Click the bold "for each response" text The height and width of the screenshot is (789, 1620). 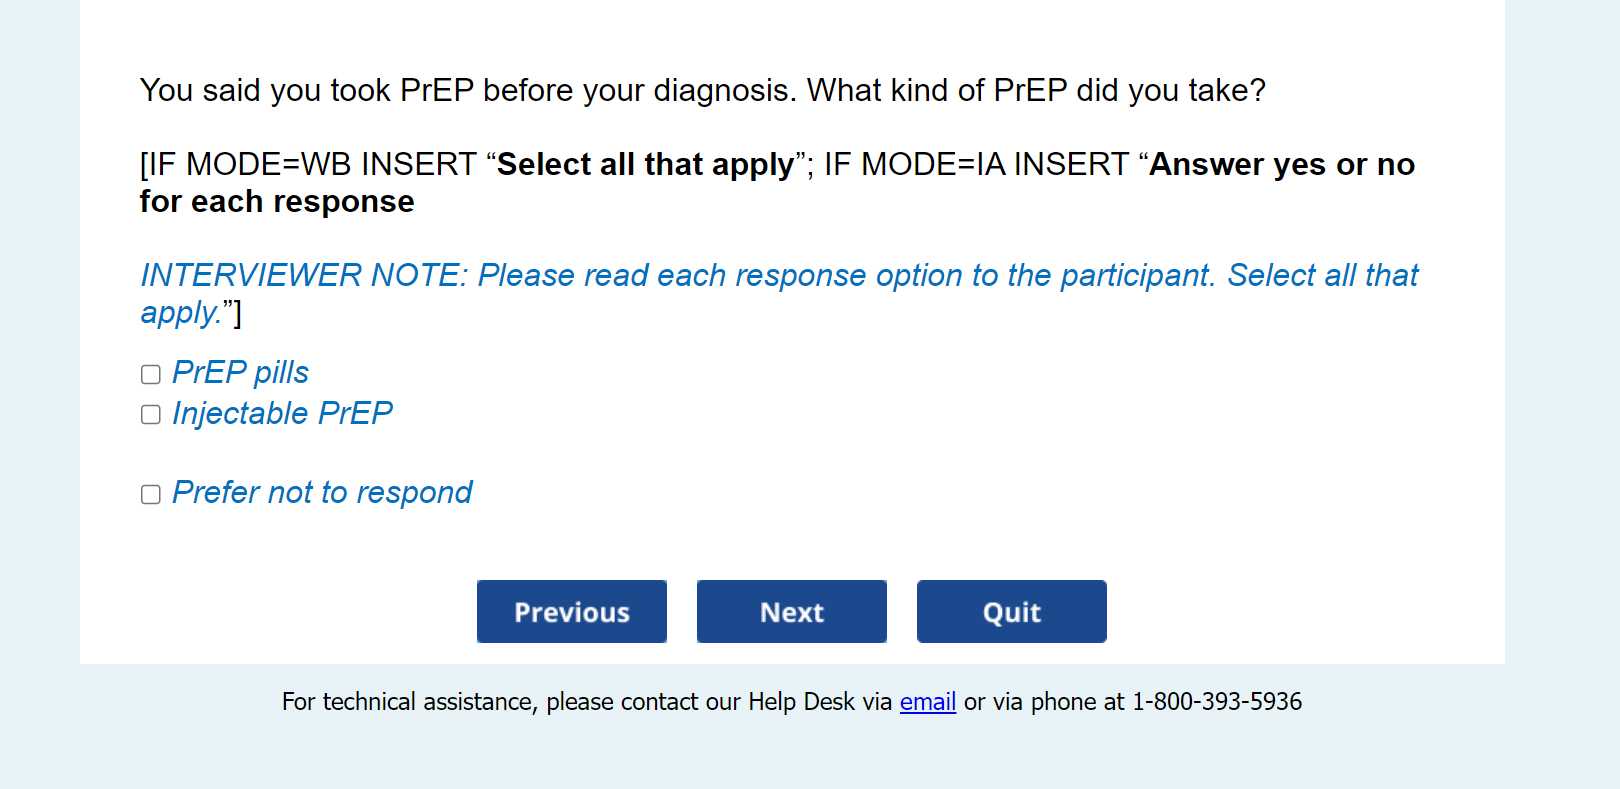tap(277, 202)
